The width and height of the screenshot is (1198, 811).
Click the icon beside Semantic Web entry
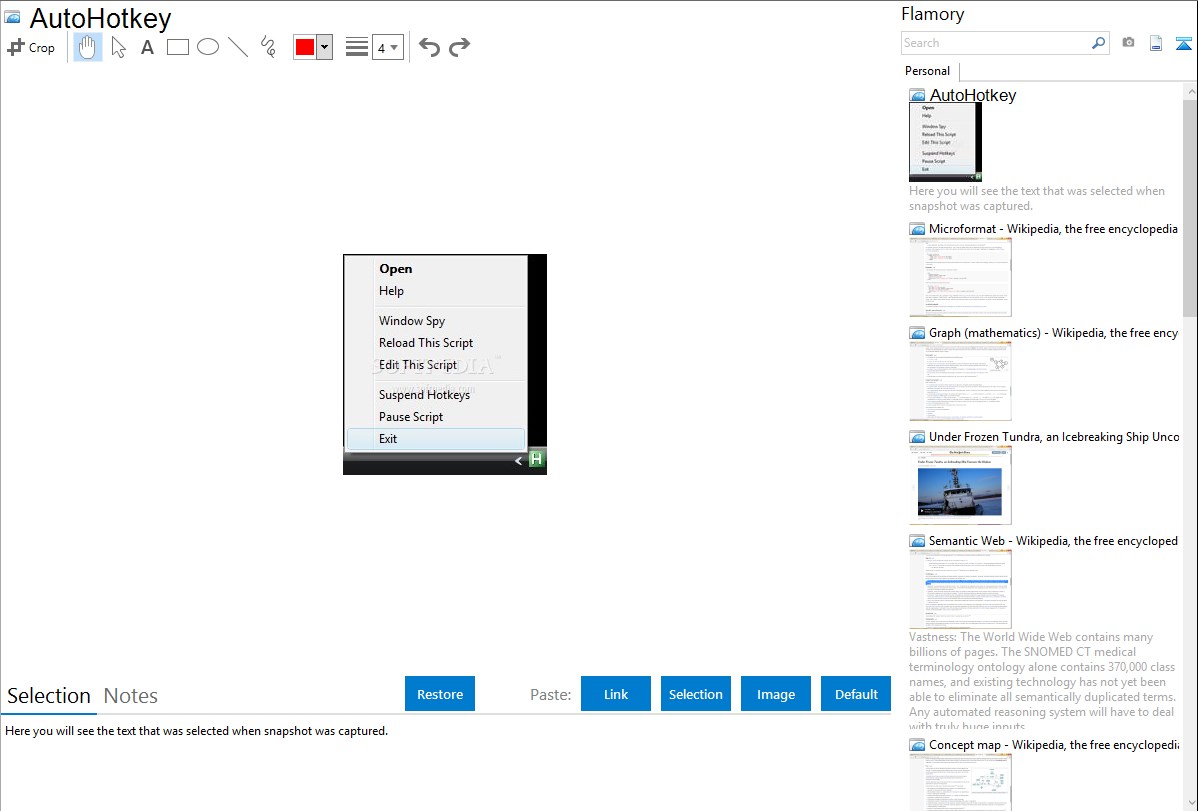(918, 541)
